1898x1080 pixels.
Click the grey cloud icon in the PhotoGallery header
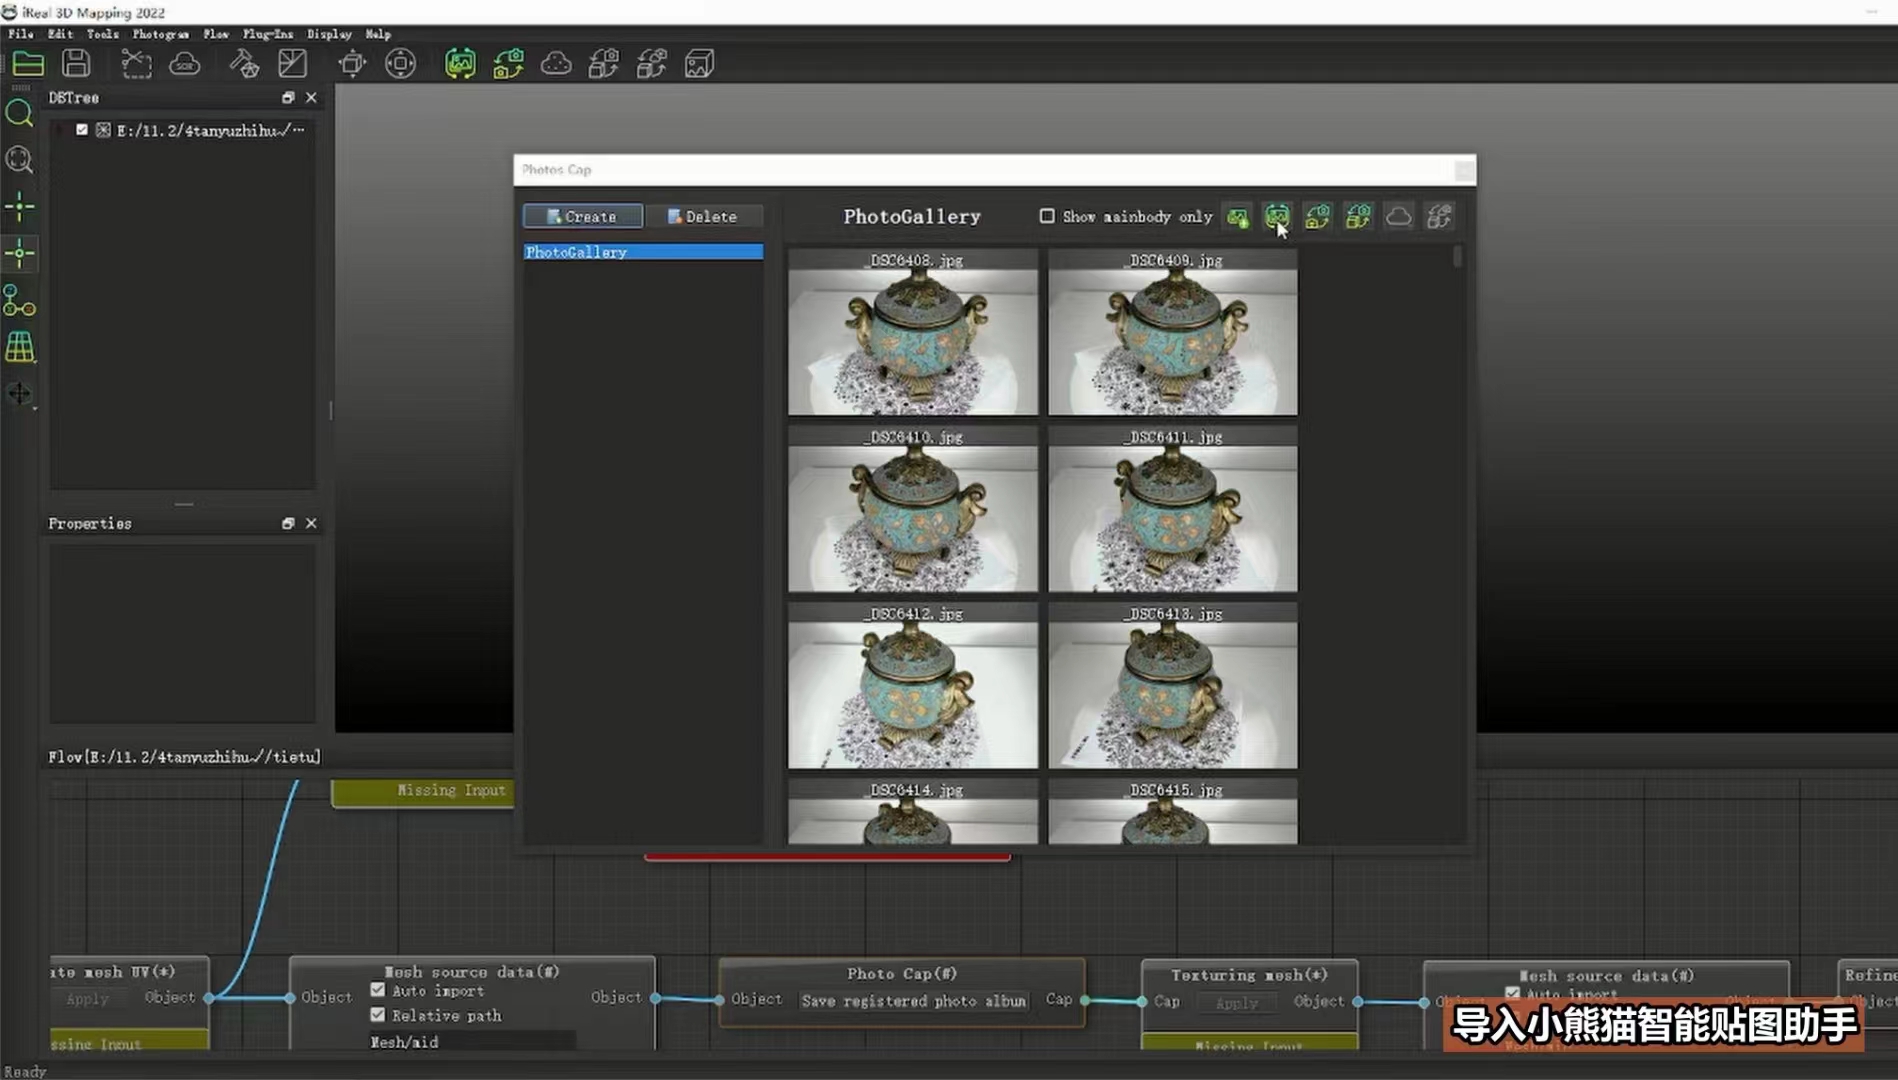click(x=1398, y=216)
